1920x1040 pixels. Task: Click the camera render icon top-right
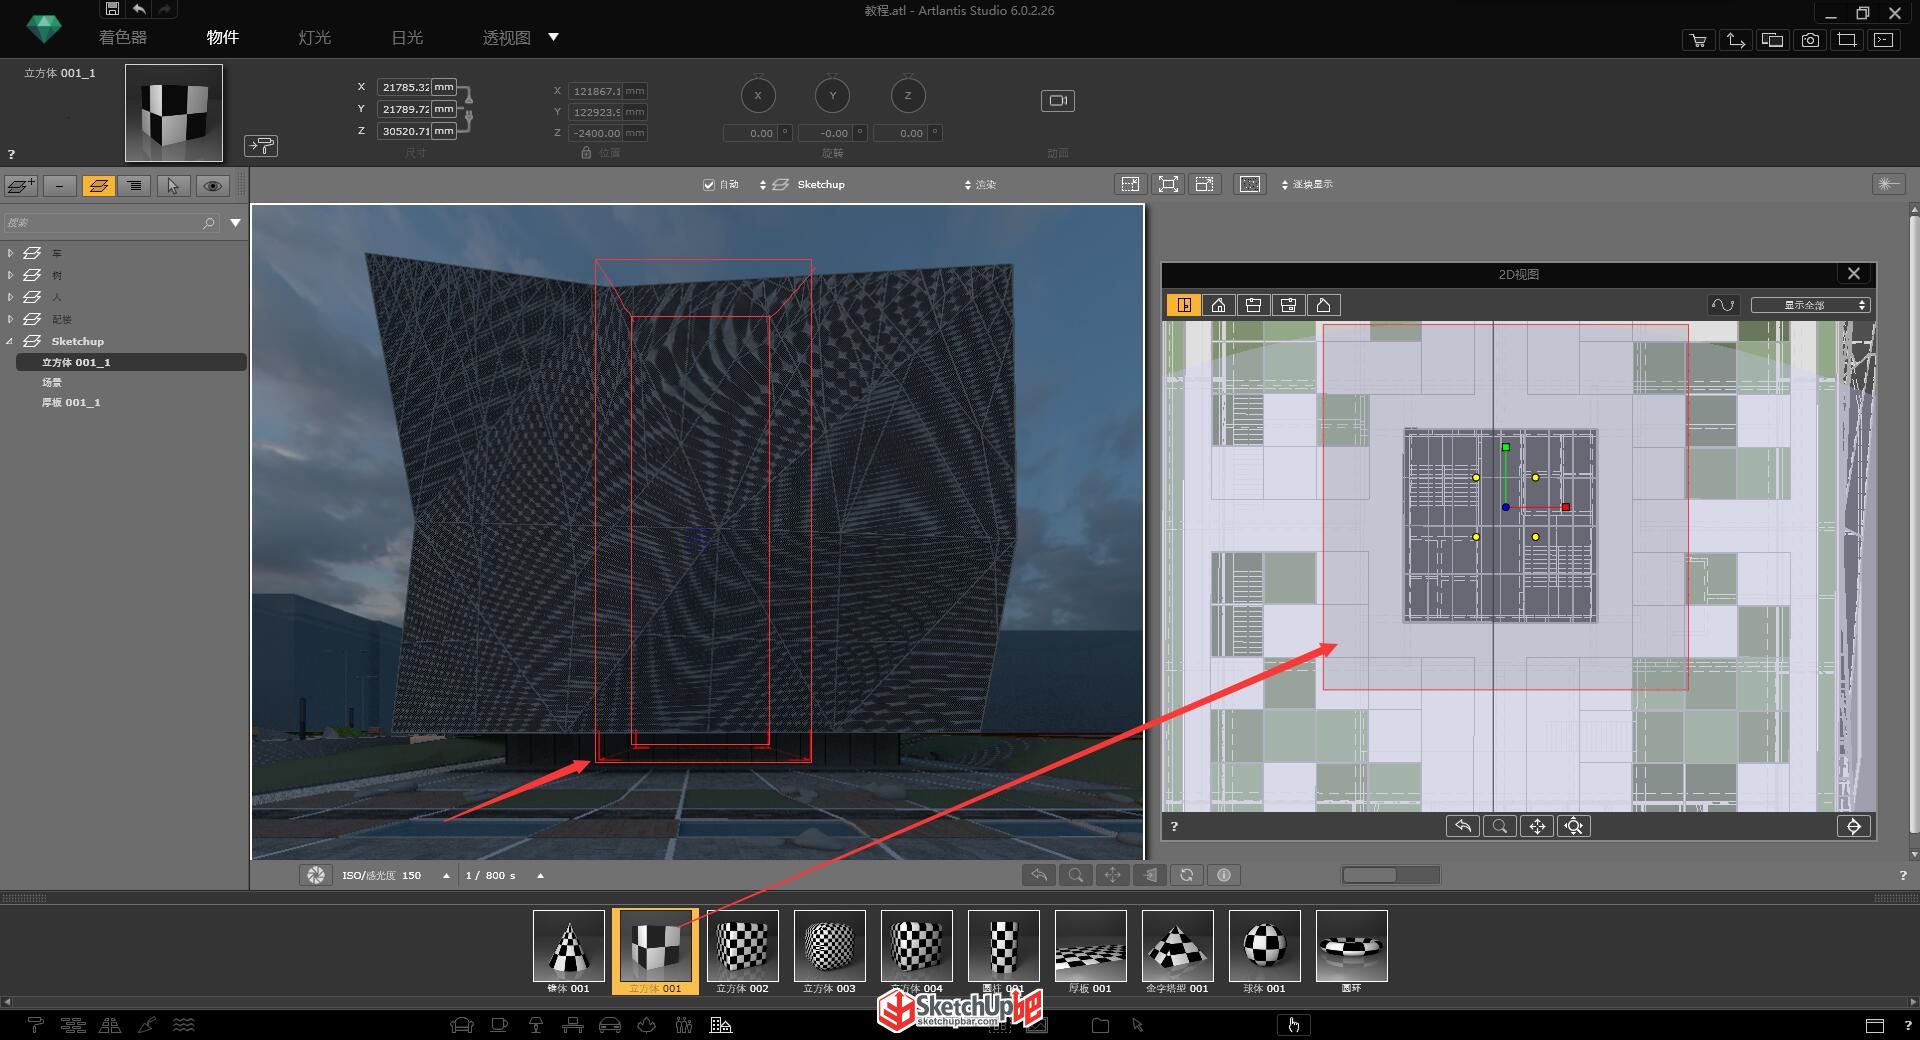click(x=1810, y=40)
